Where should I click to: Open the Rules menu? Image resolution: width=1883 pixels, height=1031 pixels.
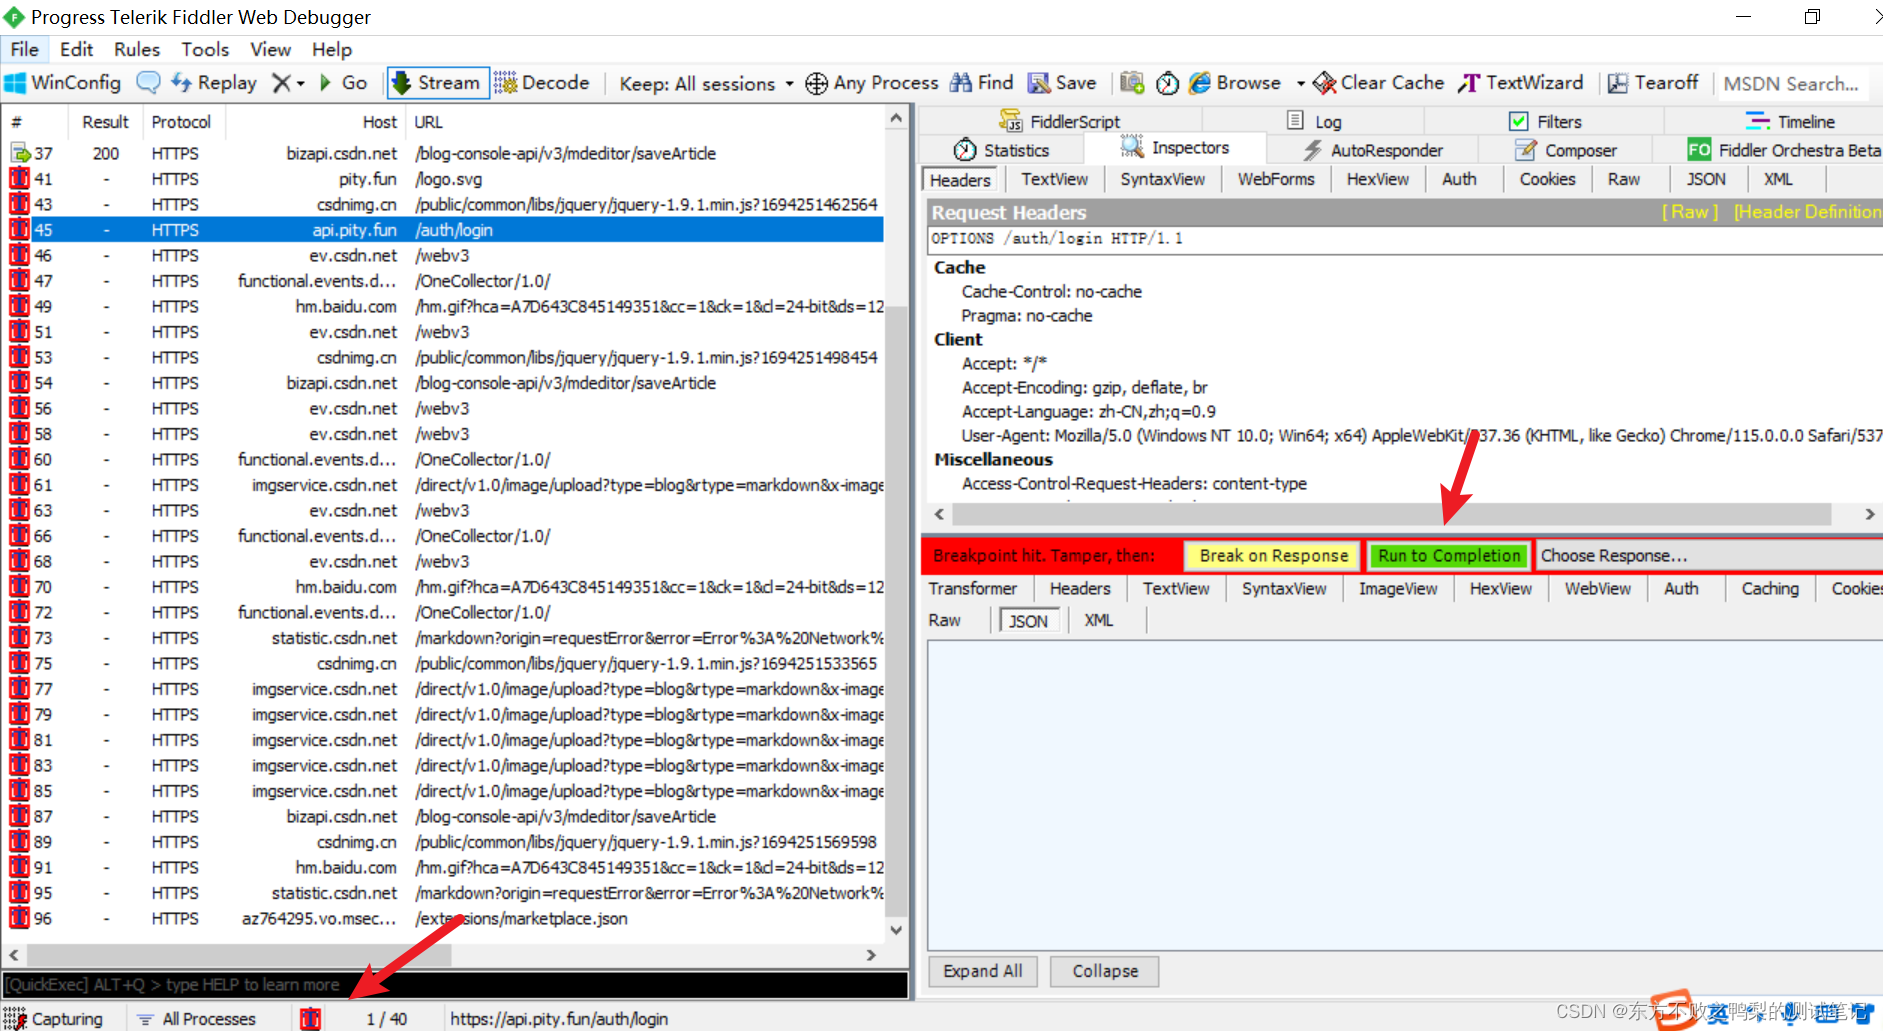[137, 49]
